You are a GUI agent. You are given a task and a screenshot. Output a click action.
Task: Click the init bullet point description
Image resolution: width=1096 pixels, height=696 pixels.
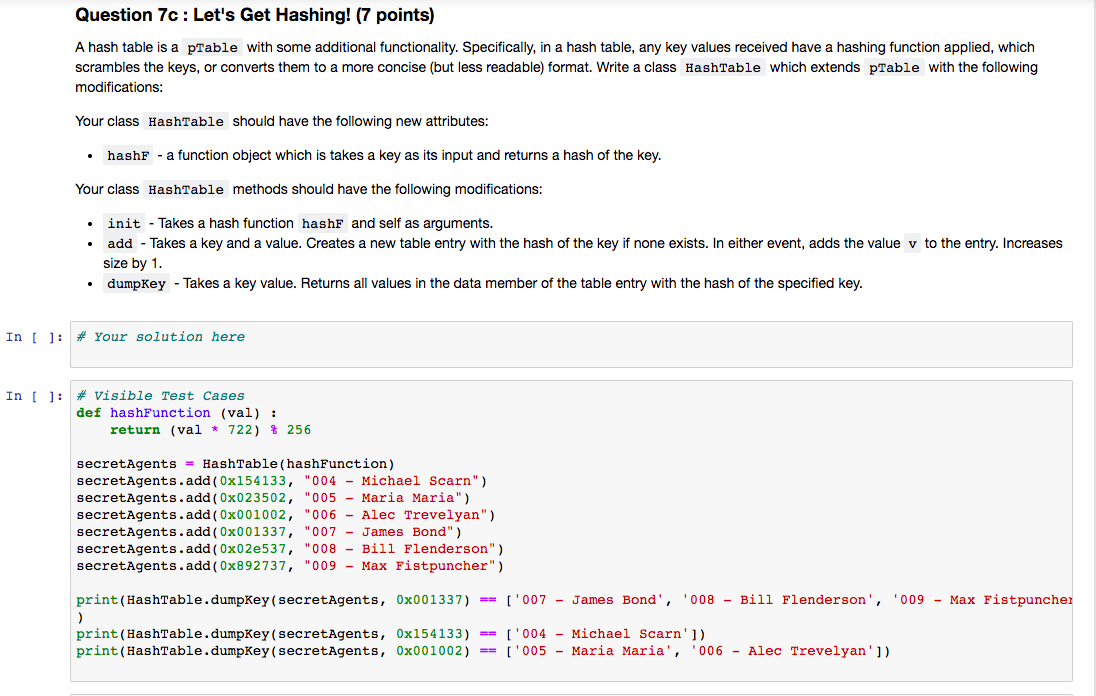click(300, 222)
